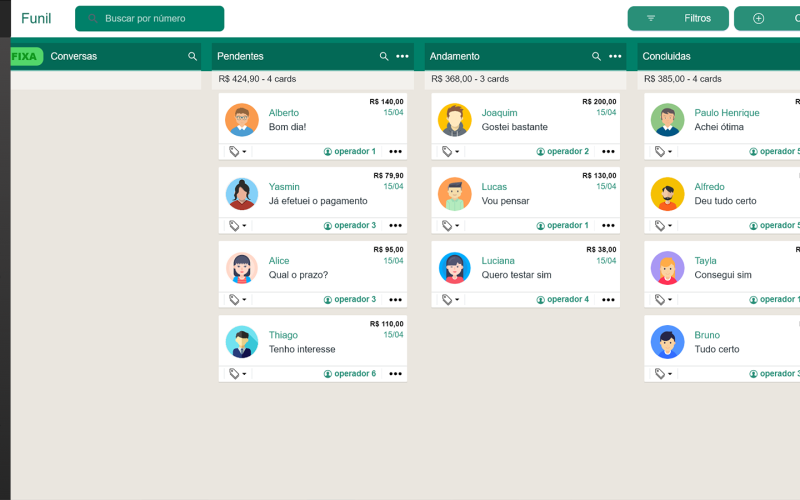Expand tag dropdown on Alberto's card
The image size is (800, 500).
pos(237,152)
